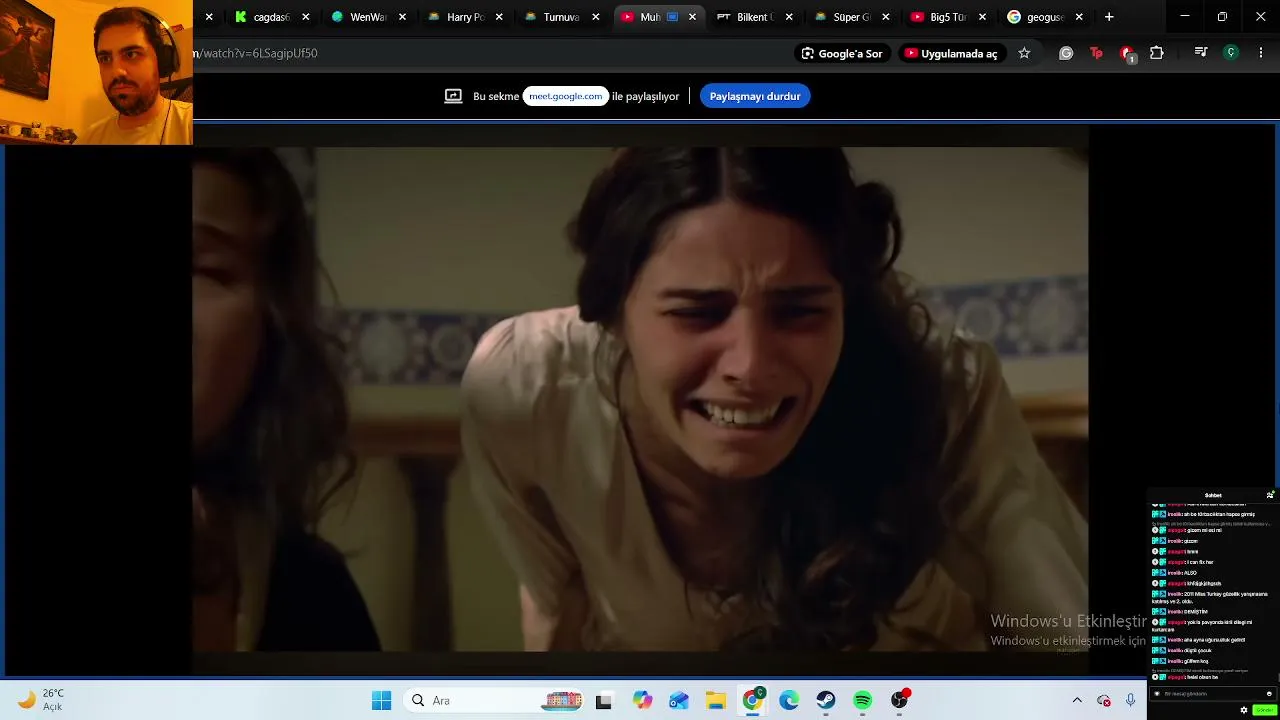Close the Bilkent tab
Image resolution: width=1280 pixels, height=720 pixels.
coord(789,17)
